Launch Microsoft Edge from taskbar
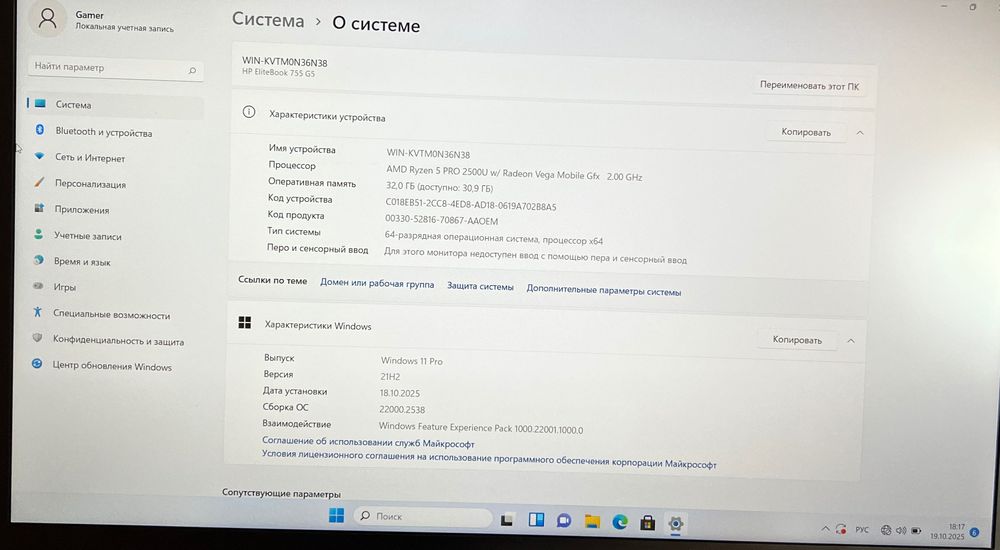Viewport: 1000px width, 550px height. tap(620, 523)
